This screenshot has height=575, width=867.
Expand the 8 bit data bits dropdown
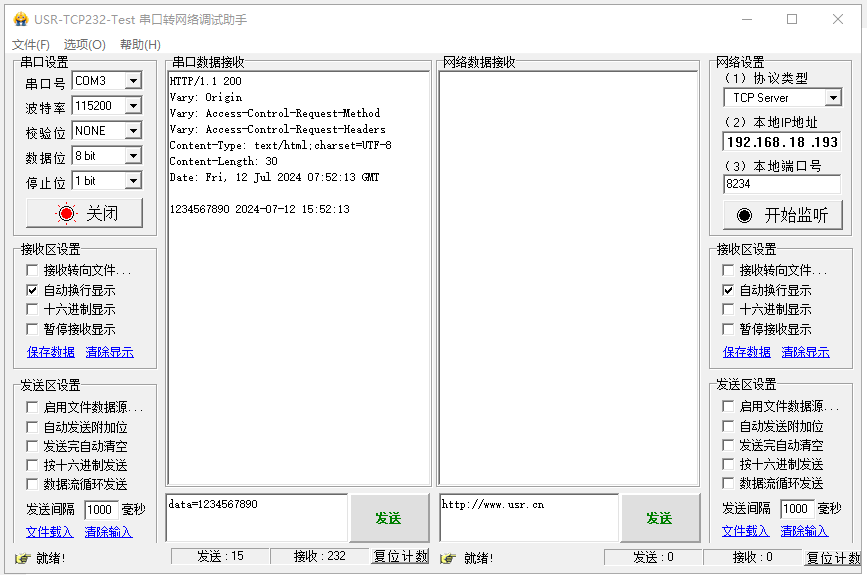coord(133,156)
